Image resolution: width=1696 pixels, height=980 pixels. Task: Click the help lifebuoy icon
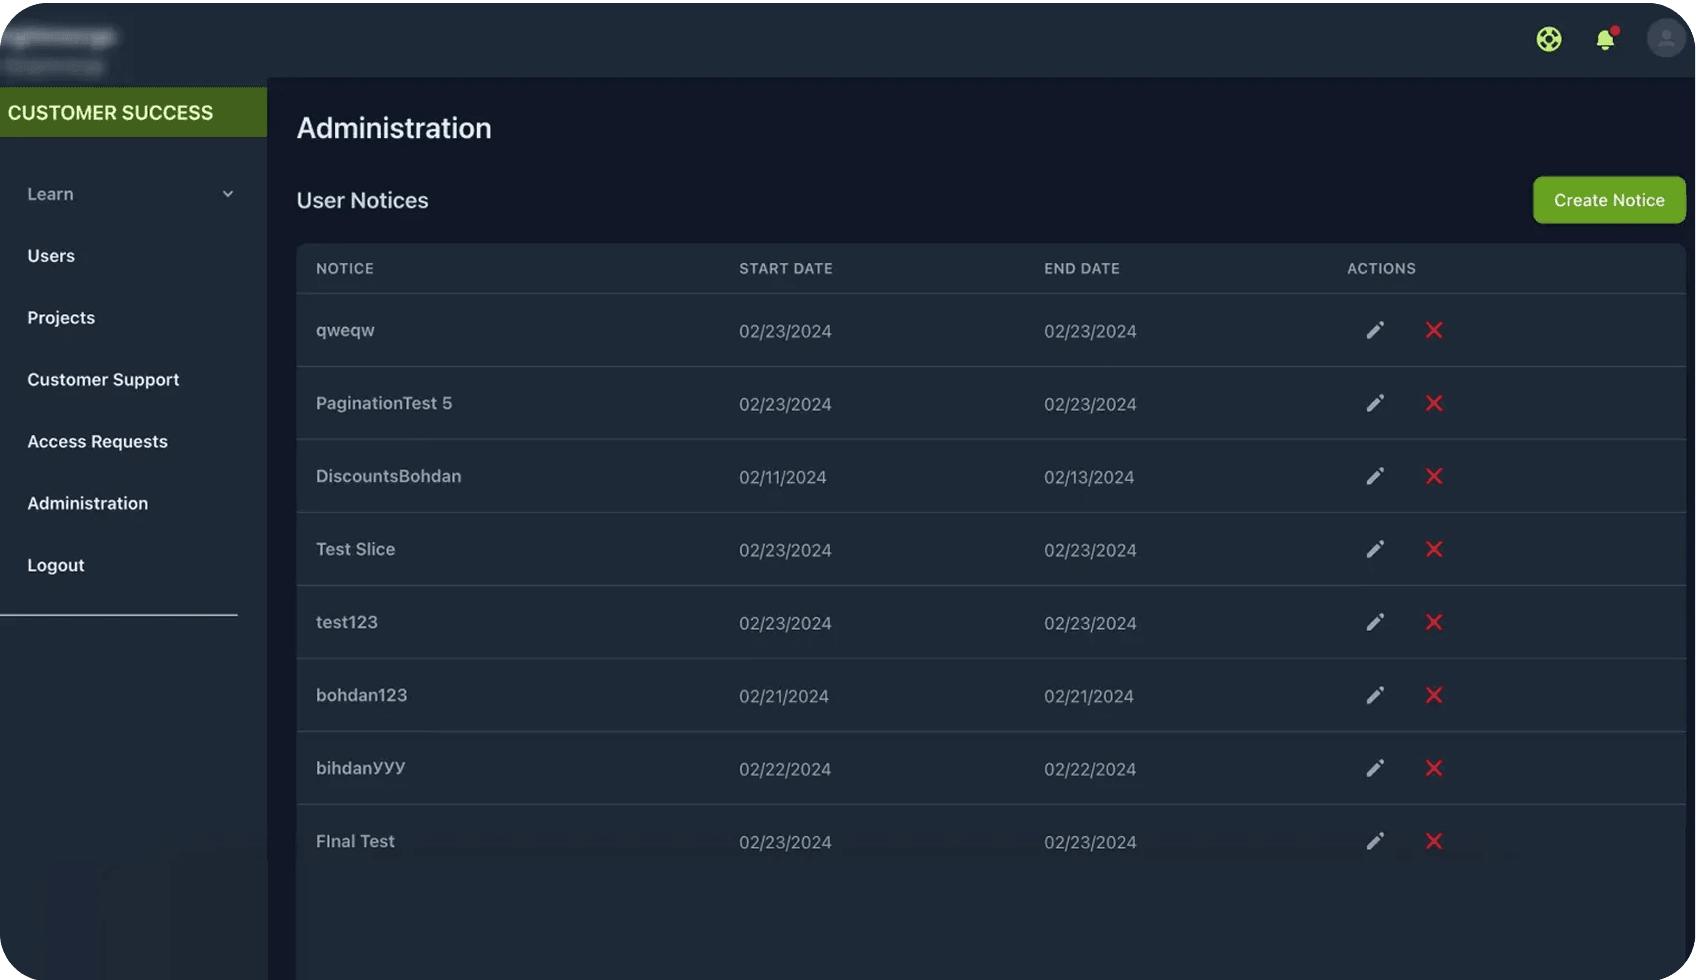click(1548, 39)
